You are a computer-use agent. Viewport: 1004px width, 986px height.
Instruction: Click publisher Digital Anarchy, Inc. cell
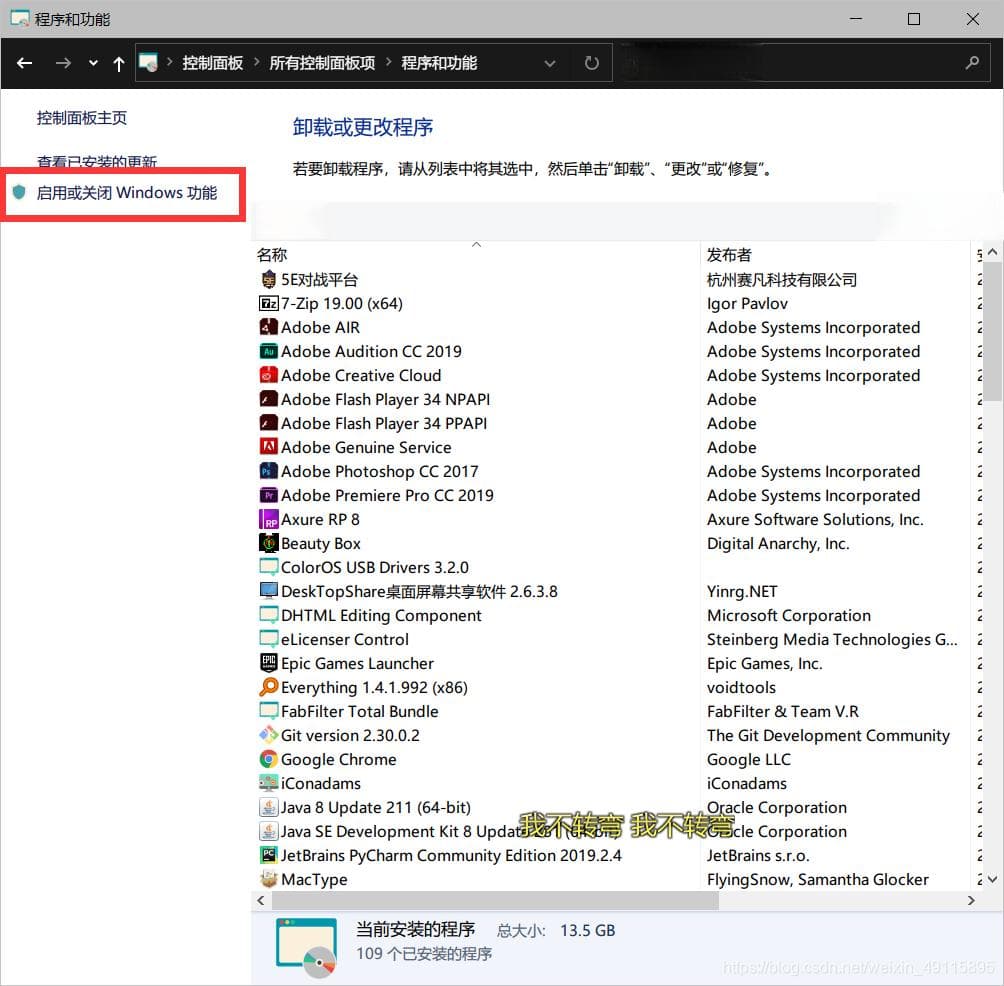(778, 544)
